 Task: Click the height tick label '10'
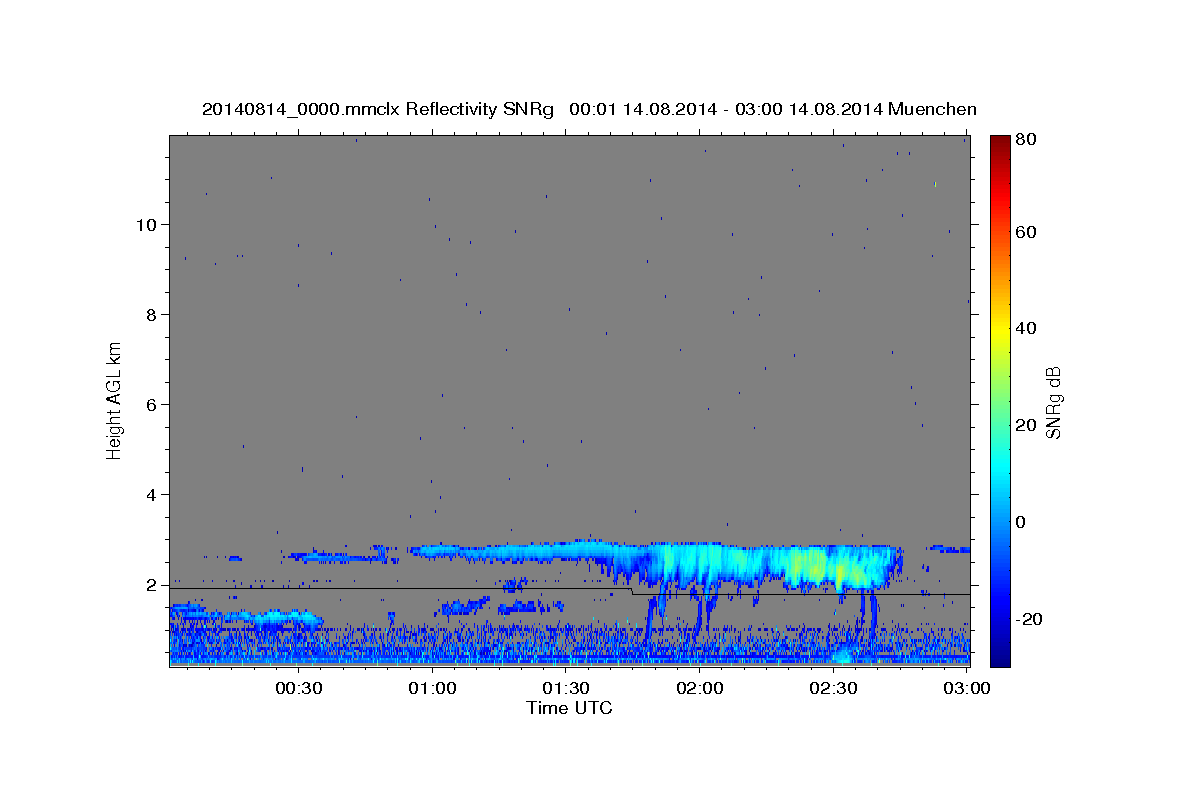point(147,225)
